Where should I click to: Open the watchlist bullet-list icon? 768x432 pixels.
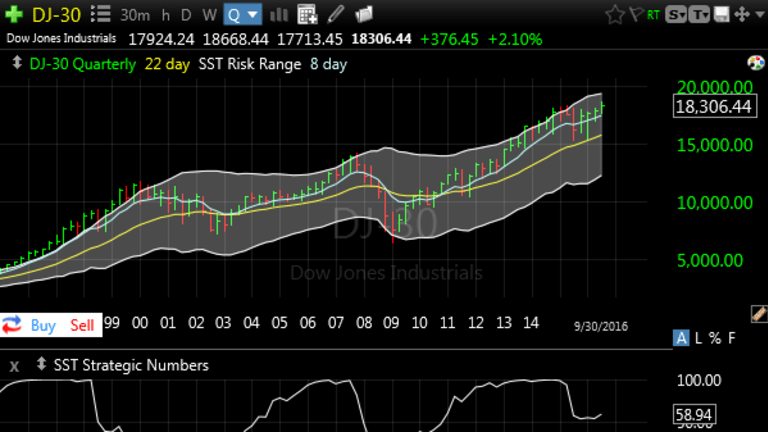pos(100,14)
